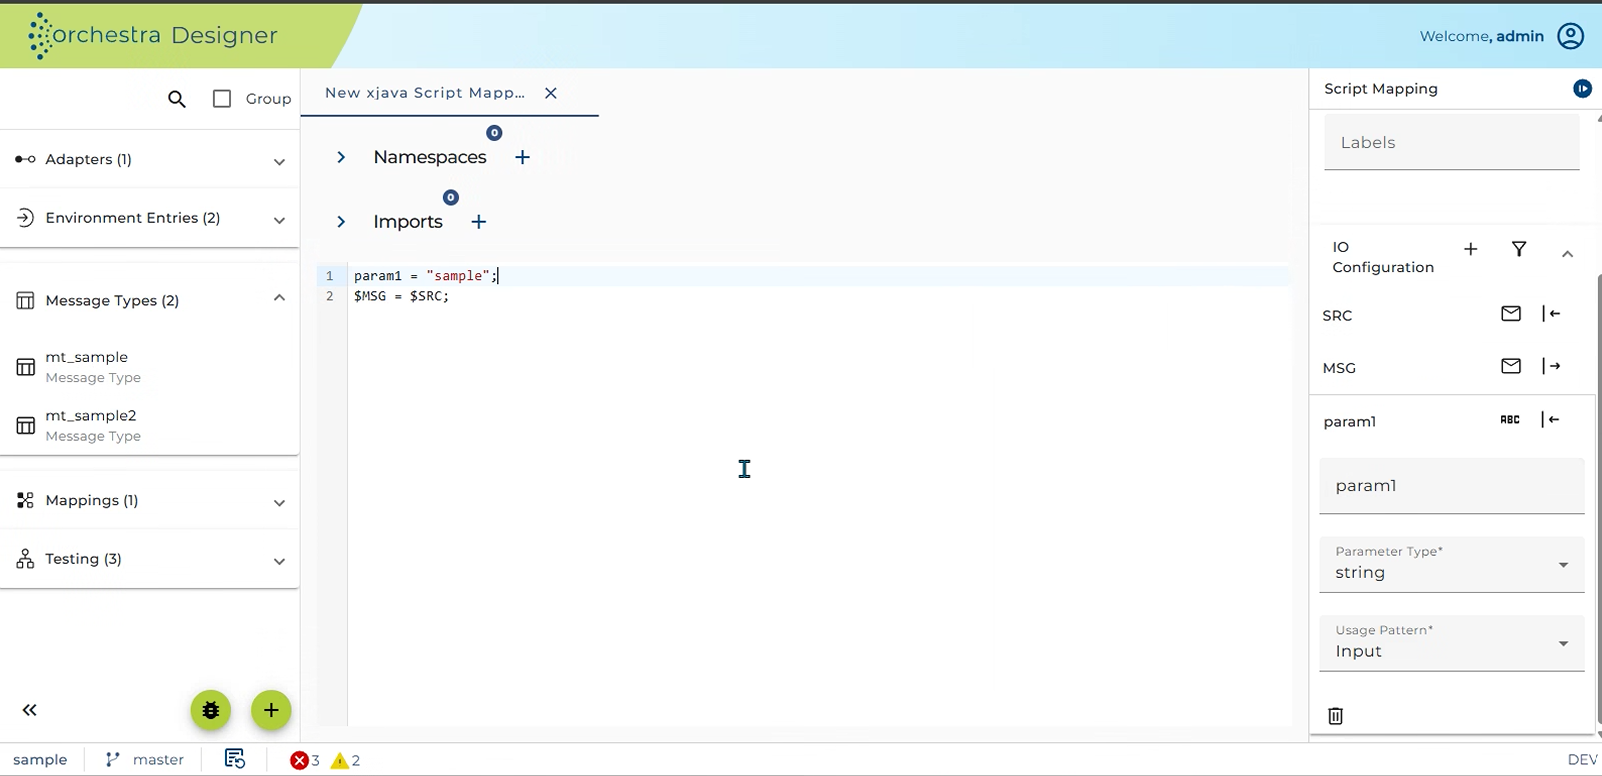The width and height of the screenshot is (1602, 776).
Task: Expand the Imports section chevron
Action: pyautogui.click(x=341, y=222)
